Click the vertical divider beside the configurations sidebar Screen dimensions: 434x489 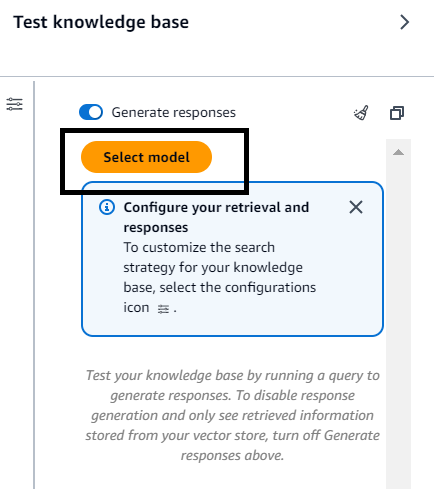point(34,285)
